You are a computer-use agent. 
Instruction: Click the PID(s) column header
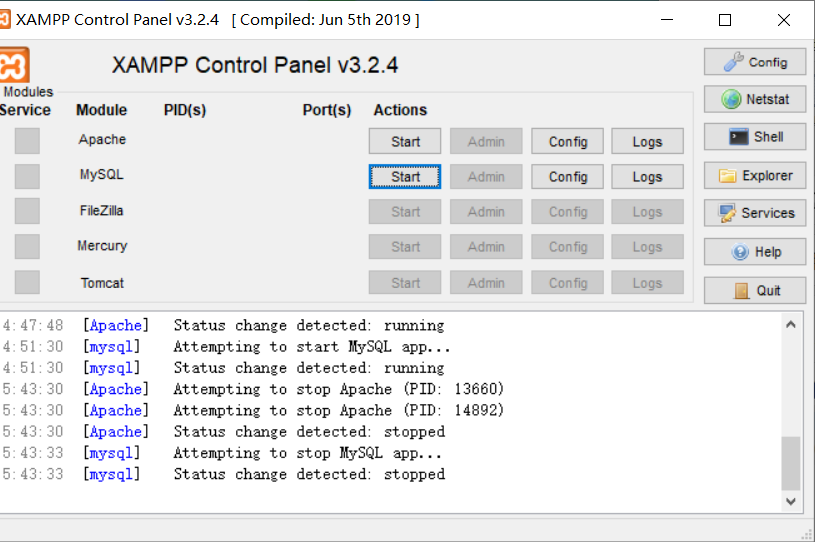(185, 110)
